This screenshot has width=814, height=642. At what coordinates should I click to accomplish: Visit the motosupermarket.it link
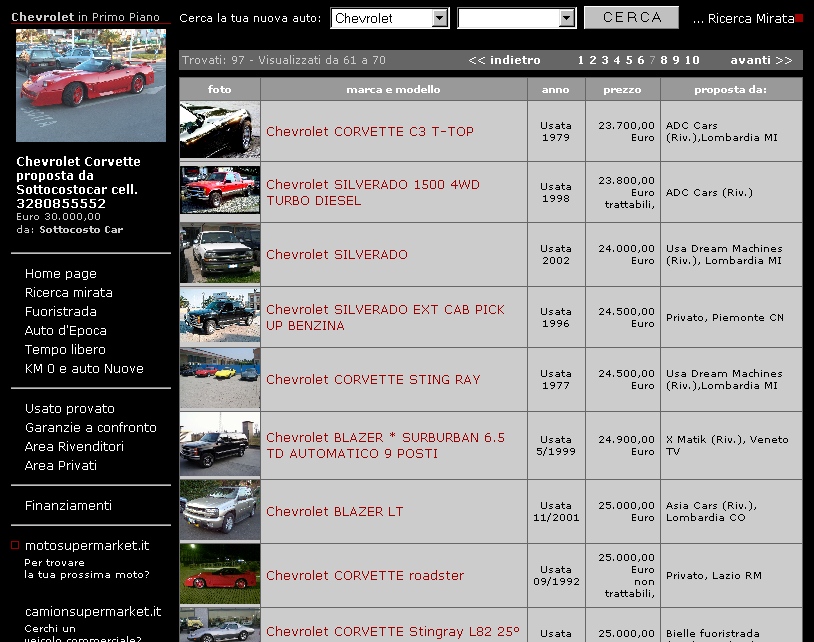tap(87, 545)
